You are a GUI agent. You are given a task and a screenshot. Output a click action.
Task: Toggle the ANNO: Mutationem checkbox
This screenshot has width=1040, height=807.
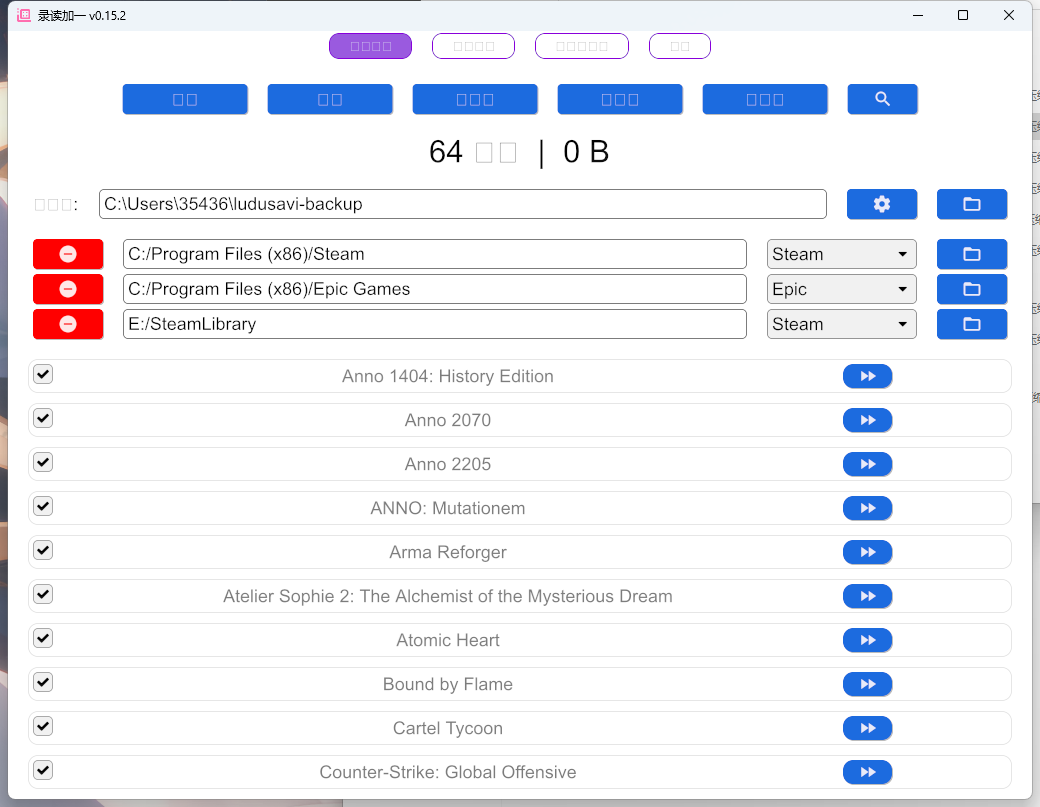[43, 506]
